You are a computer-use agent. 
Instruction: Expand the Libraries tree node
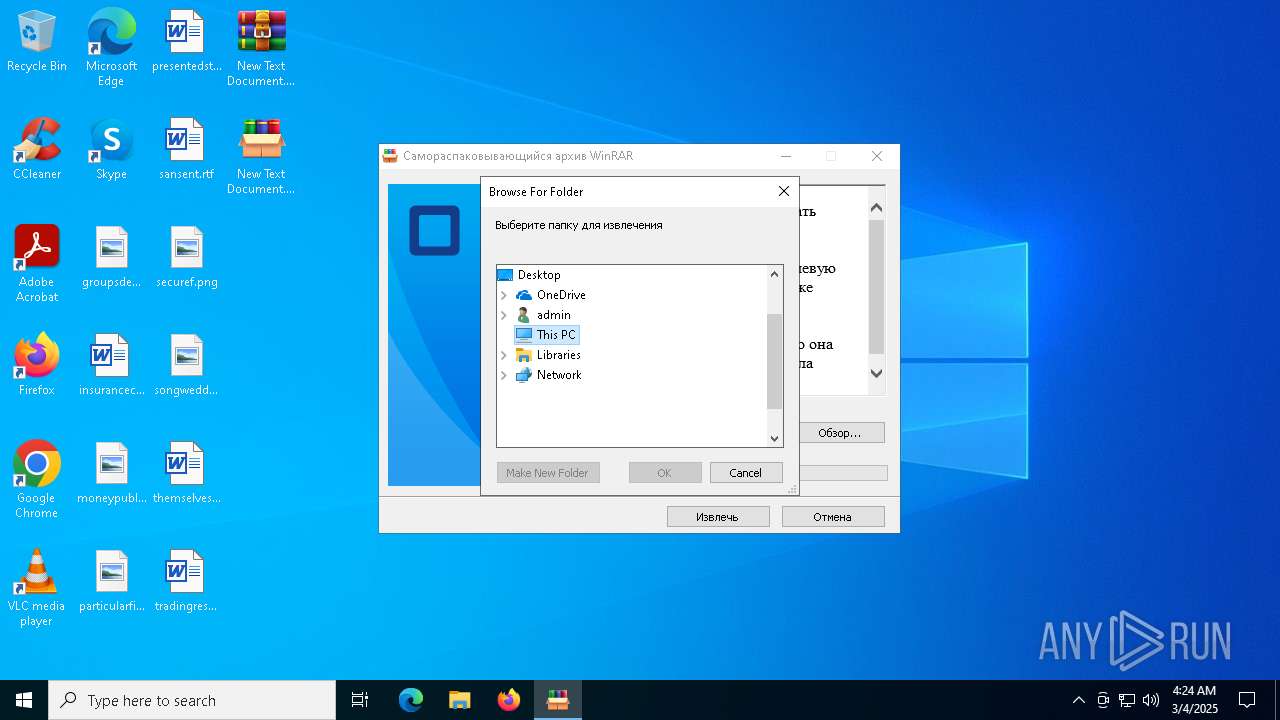tap(504, 355)
